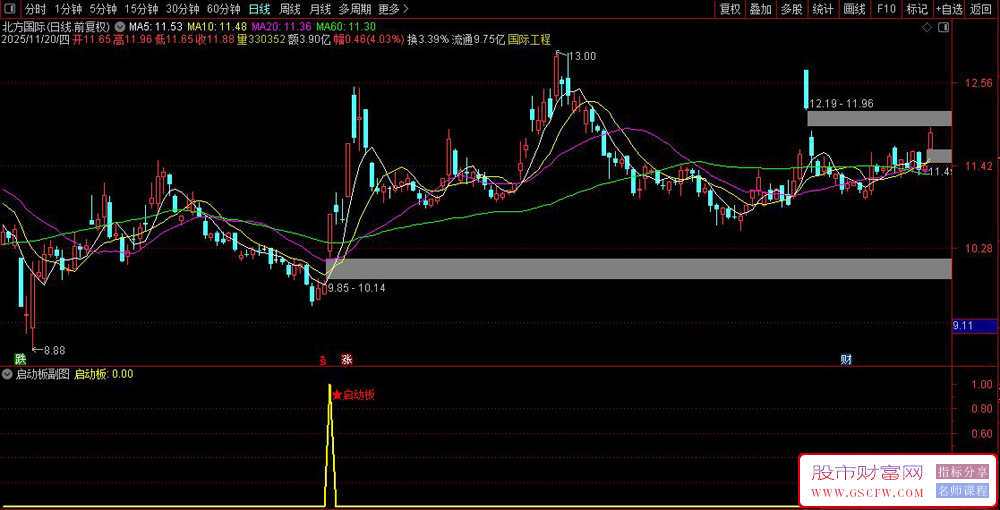The width and height of the screenshot is (1000, 510).
Task: Expand the 启动板副图 indicator menu
Action: click(7, 374)
